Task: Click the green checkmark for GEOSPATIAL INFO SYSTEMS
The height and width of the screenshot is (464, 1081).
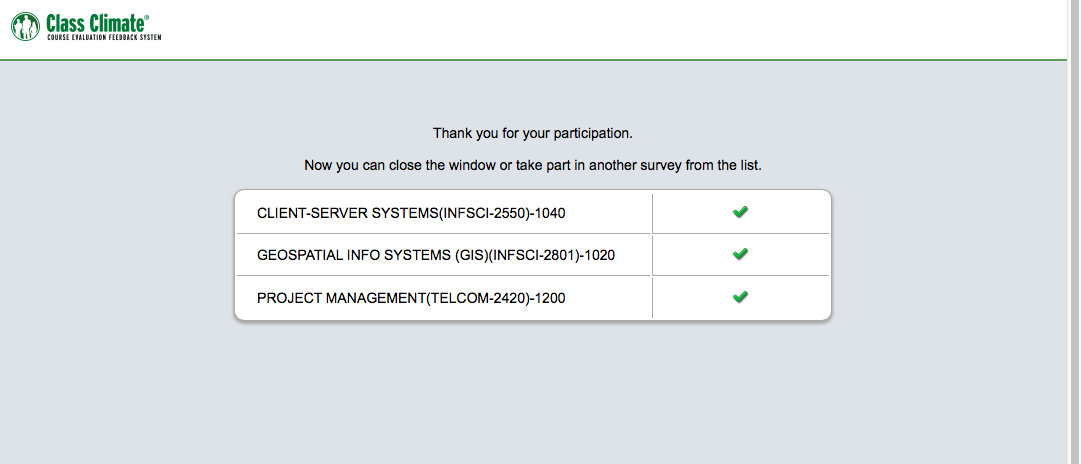Action: (x=740, y=254)
